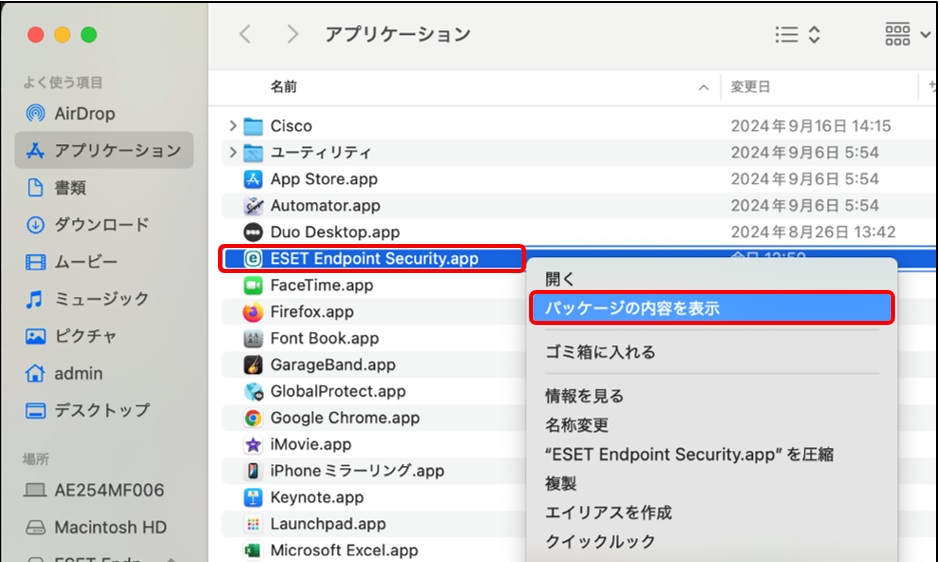939x562 pixels.
Task: Click the AE254MF006 computer icon
Action: coord(35,490)
